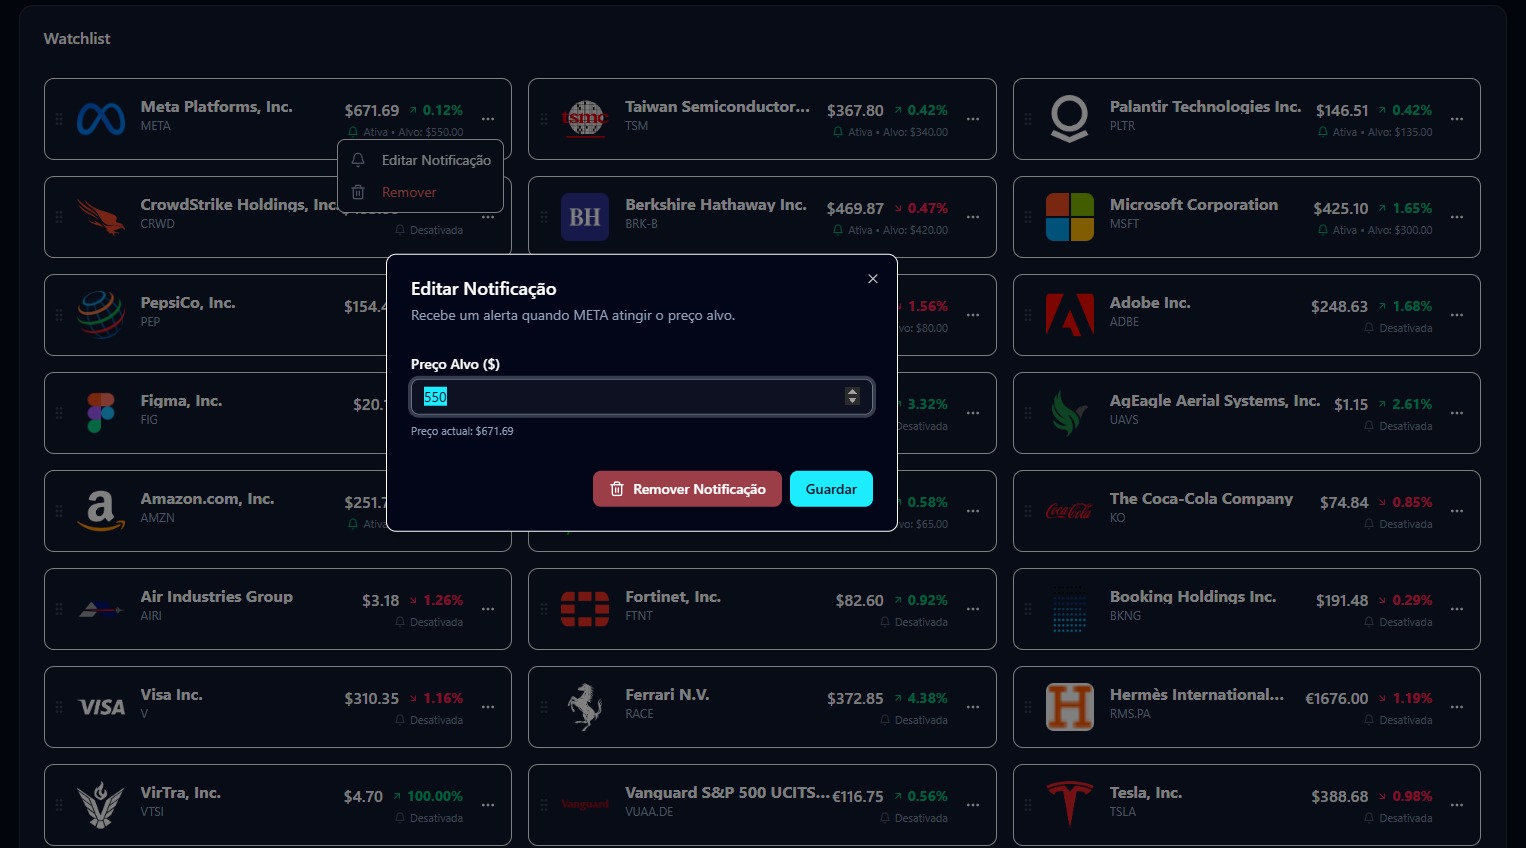
Task: Click the Watchlist heading
Action: (77, 38)
